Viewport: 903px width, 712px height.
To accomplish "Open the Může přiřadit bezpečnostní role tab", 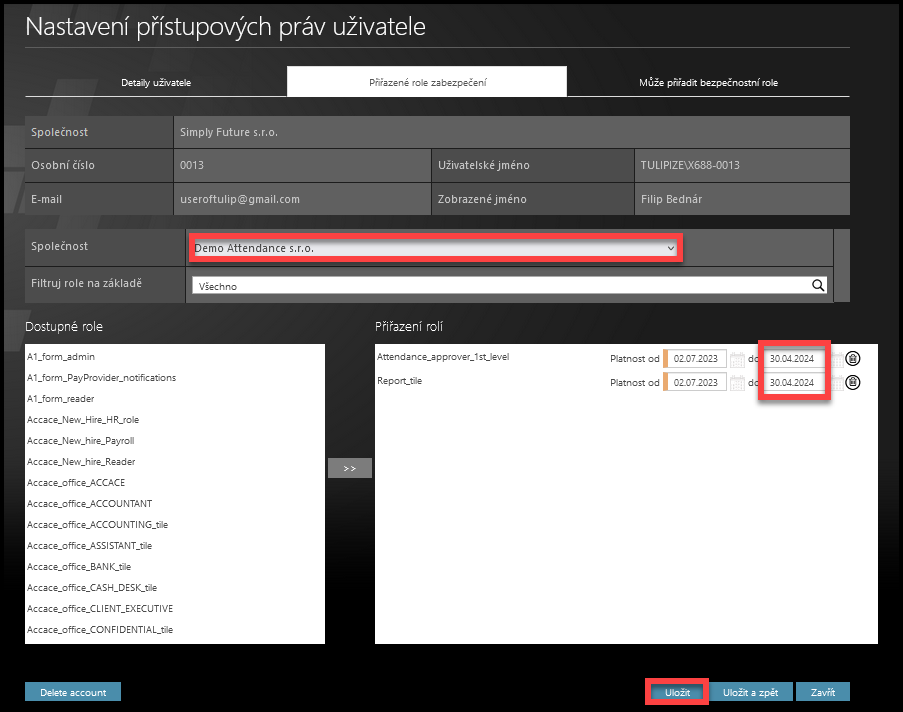I will click(708, 82).
